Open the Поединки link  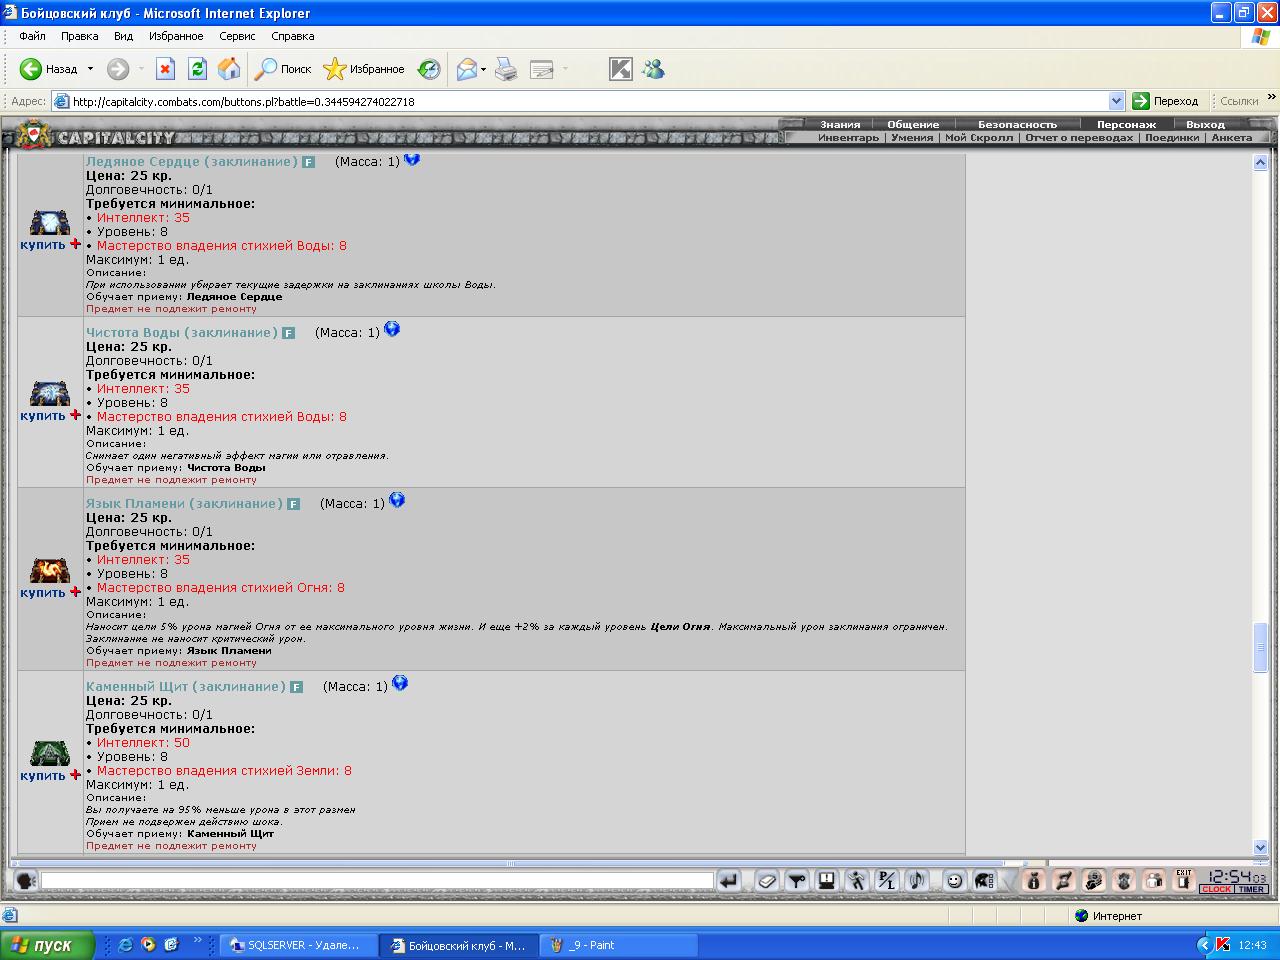[1172, 138]
